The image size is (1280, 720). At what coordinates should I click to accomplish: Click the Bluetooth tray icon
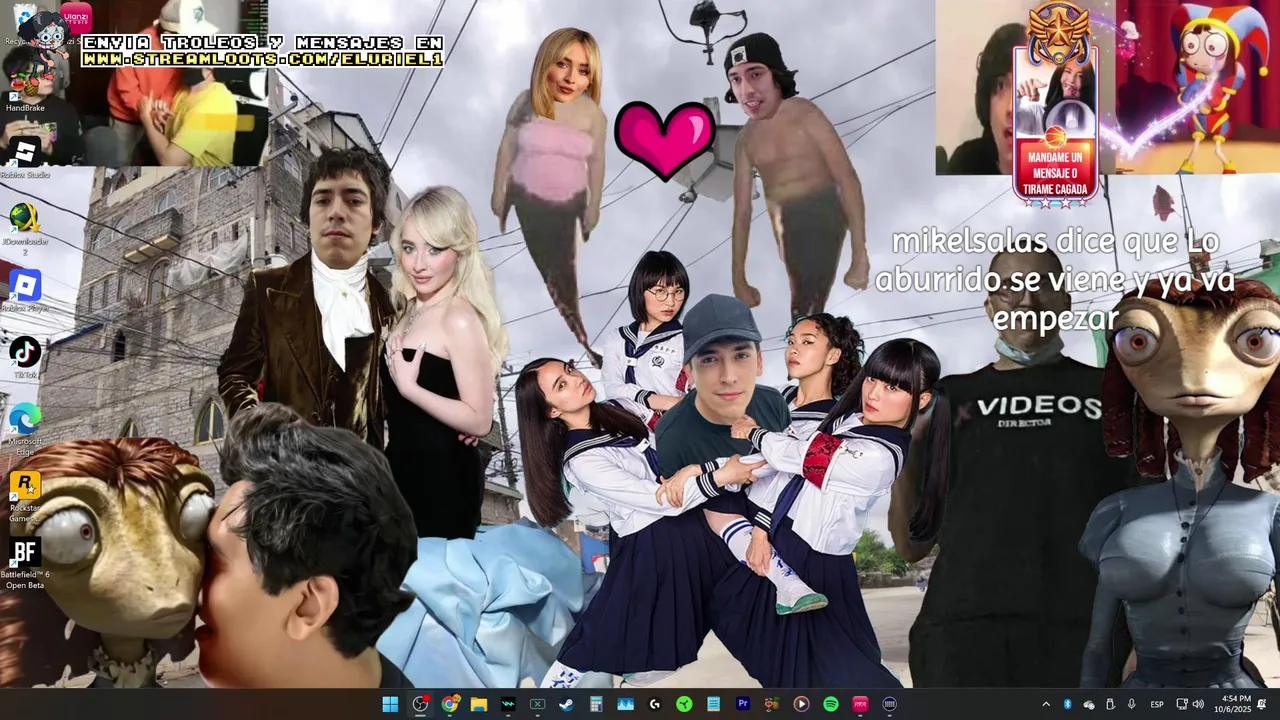coord(1067,704)
